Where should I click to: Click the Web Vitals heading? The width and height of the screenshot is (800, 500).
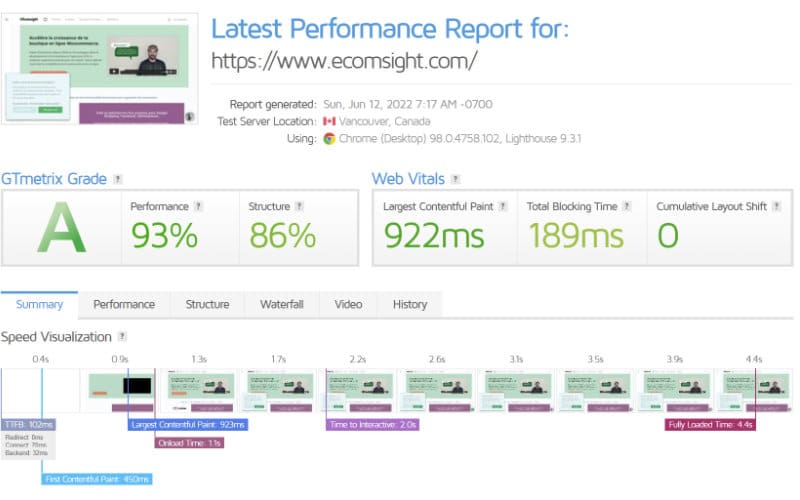[x=408, y=179]
